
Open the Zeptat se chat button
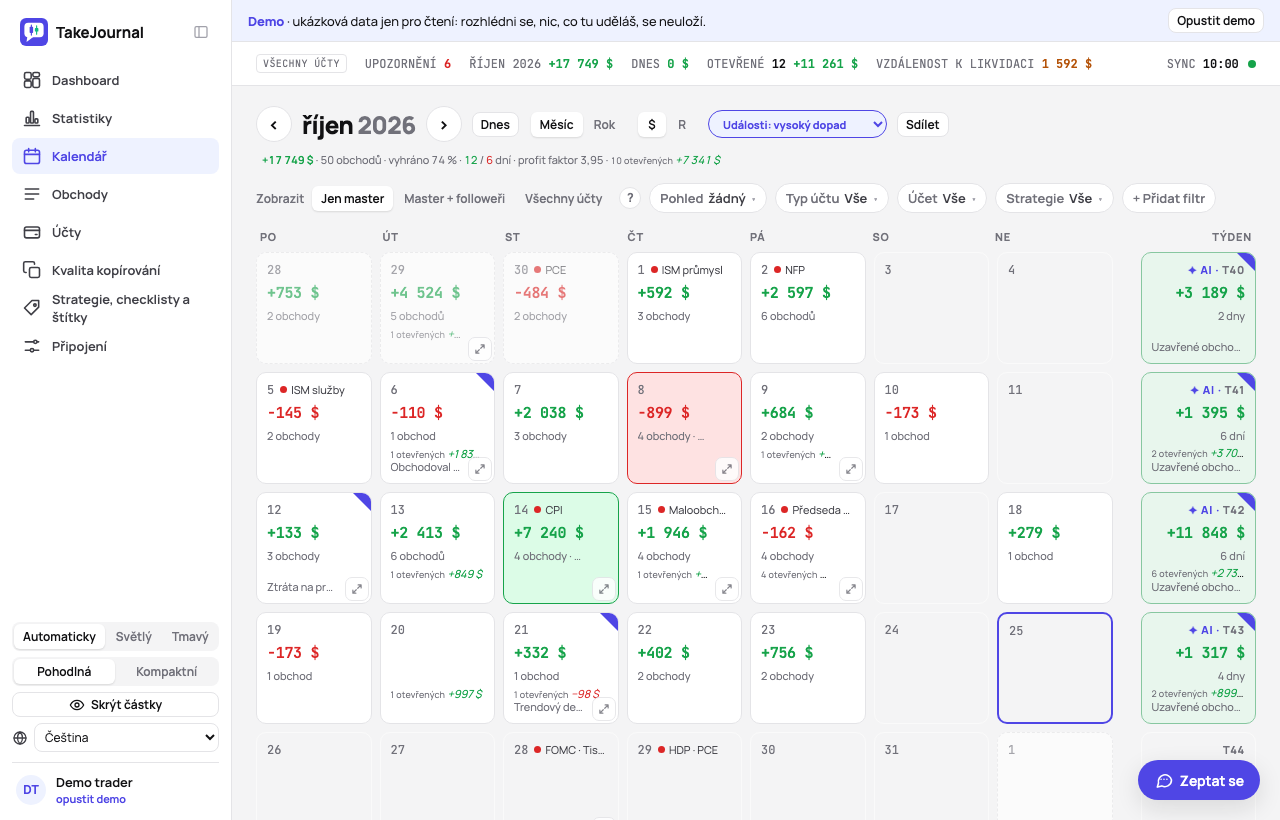pyautogui.click(x=1199, y=780)
